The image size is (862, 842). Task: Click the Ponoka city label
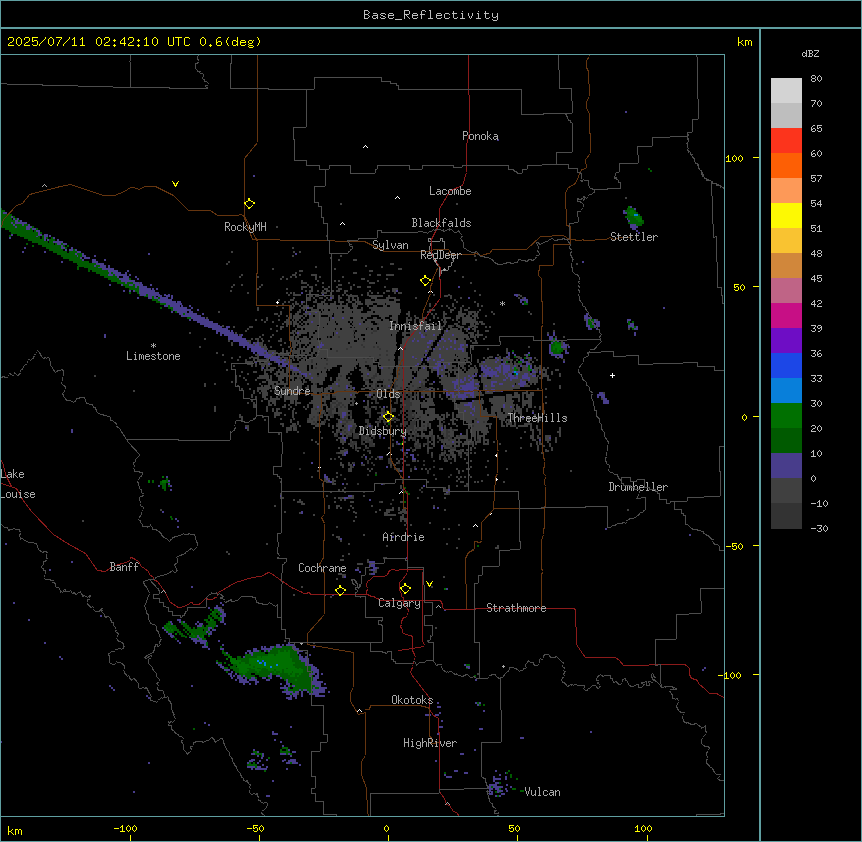(480, 136)
